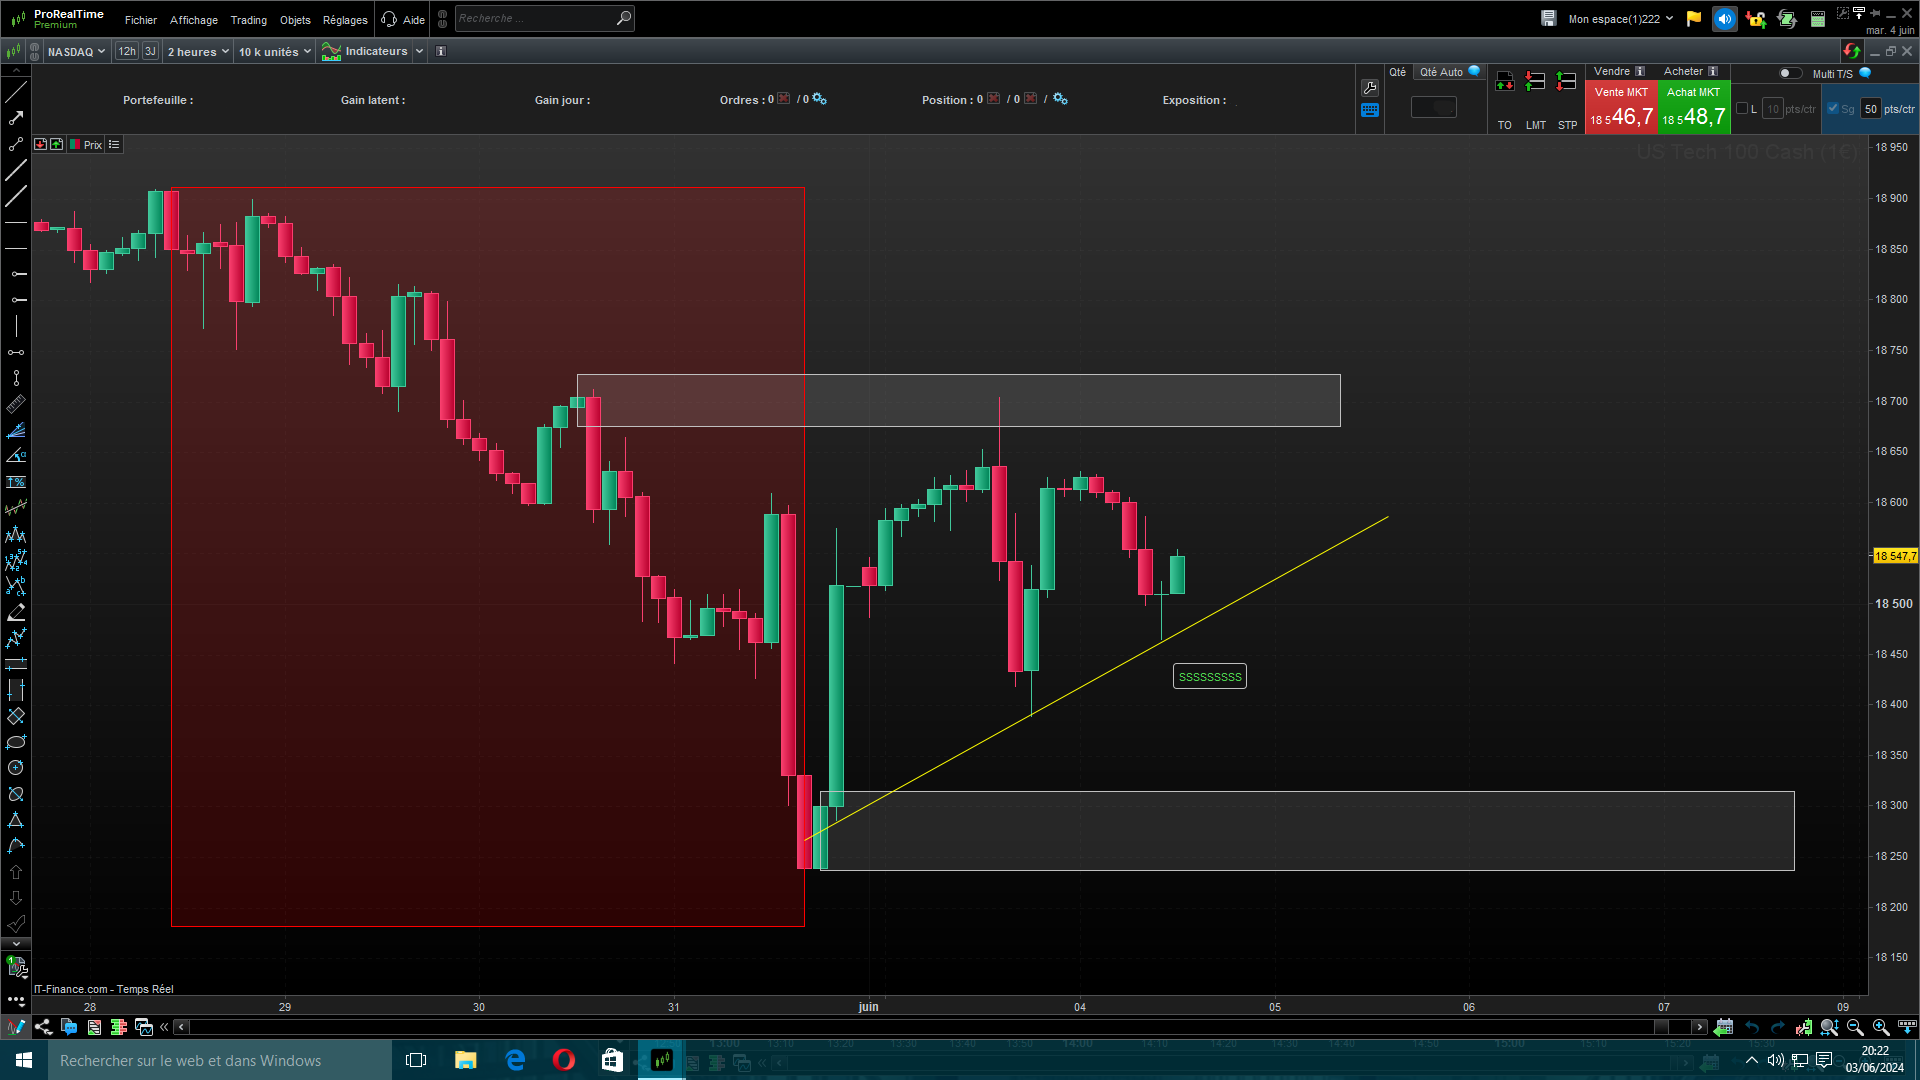Toggle the Multi T/S switch
1920x1080 pixels.
1790,73
